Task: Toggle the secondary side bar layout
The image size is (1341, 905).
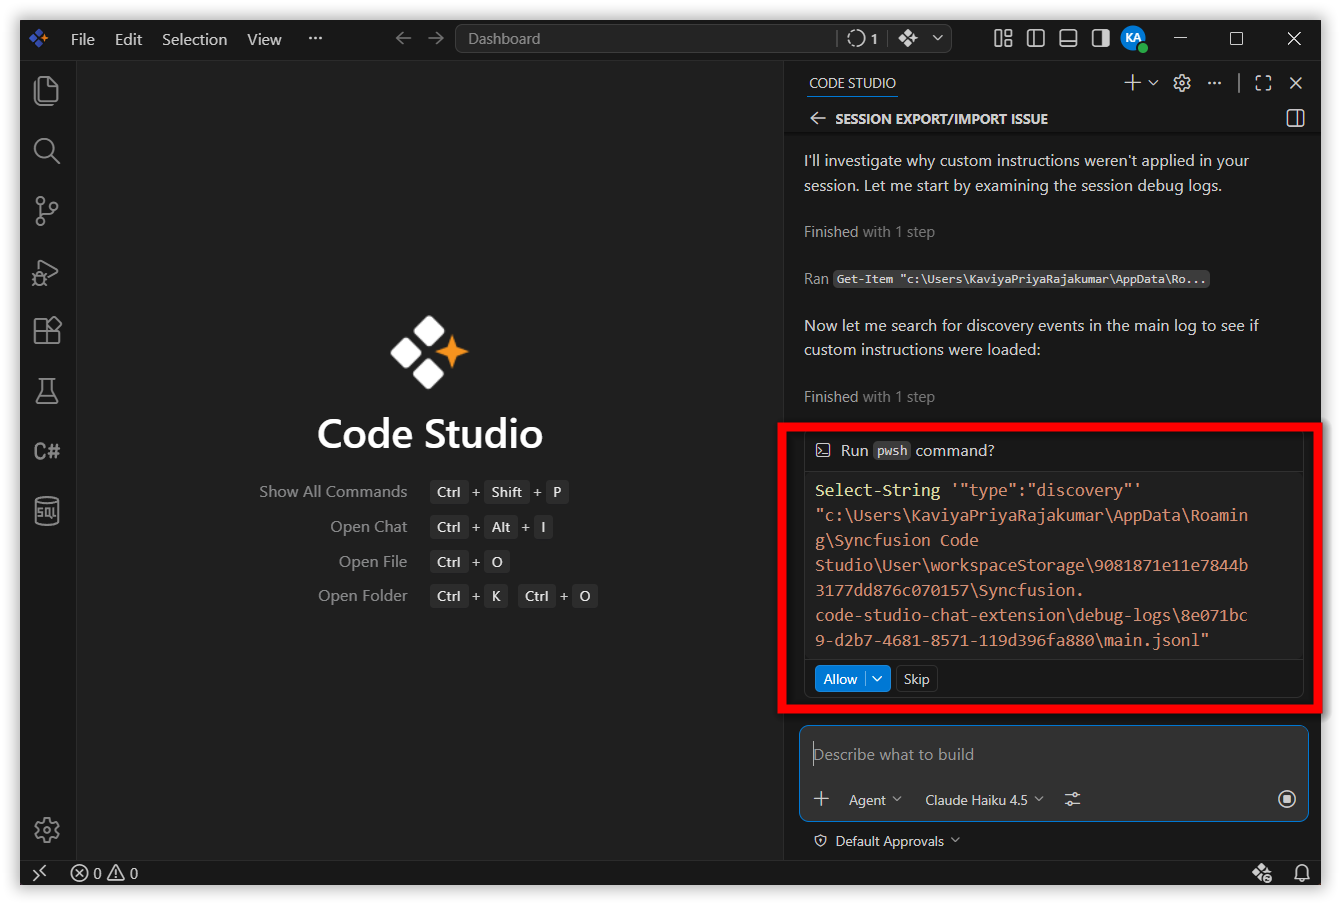Action: pyautogui.click(x=1100, y=38)
